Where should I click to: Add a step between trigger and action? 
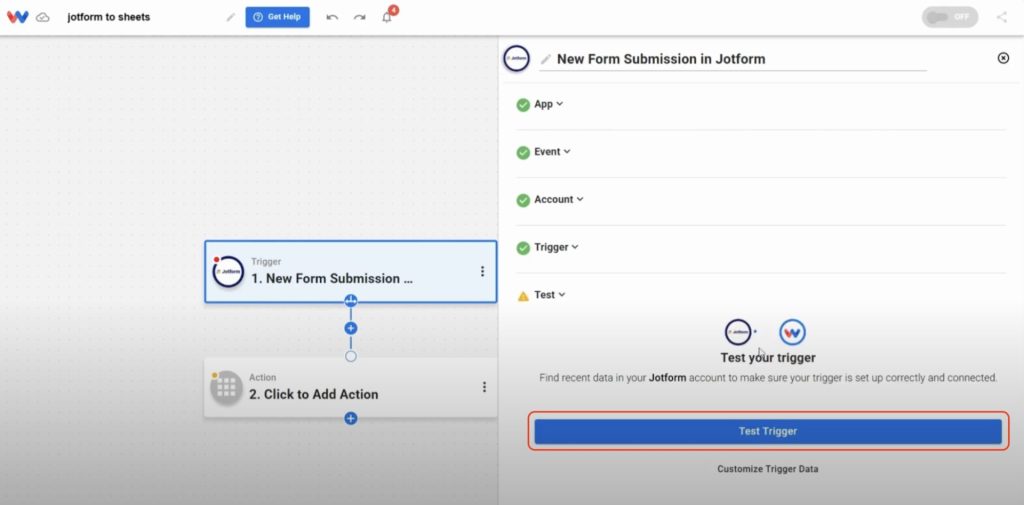point(351,328)
